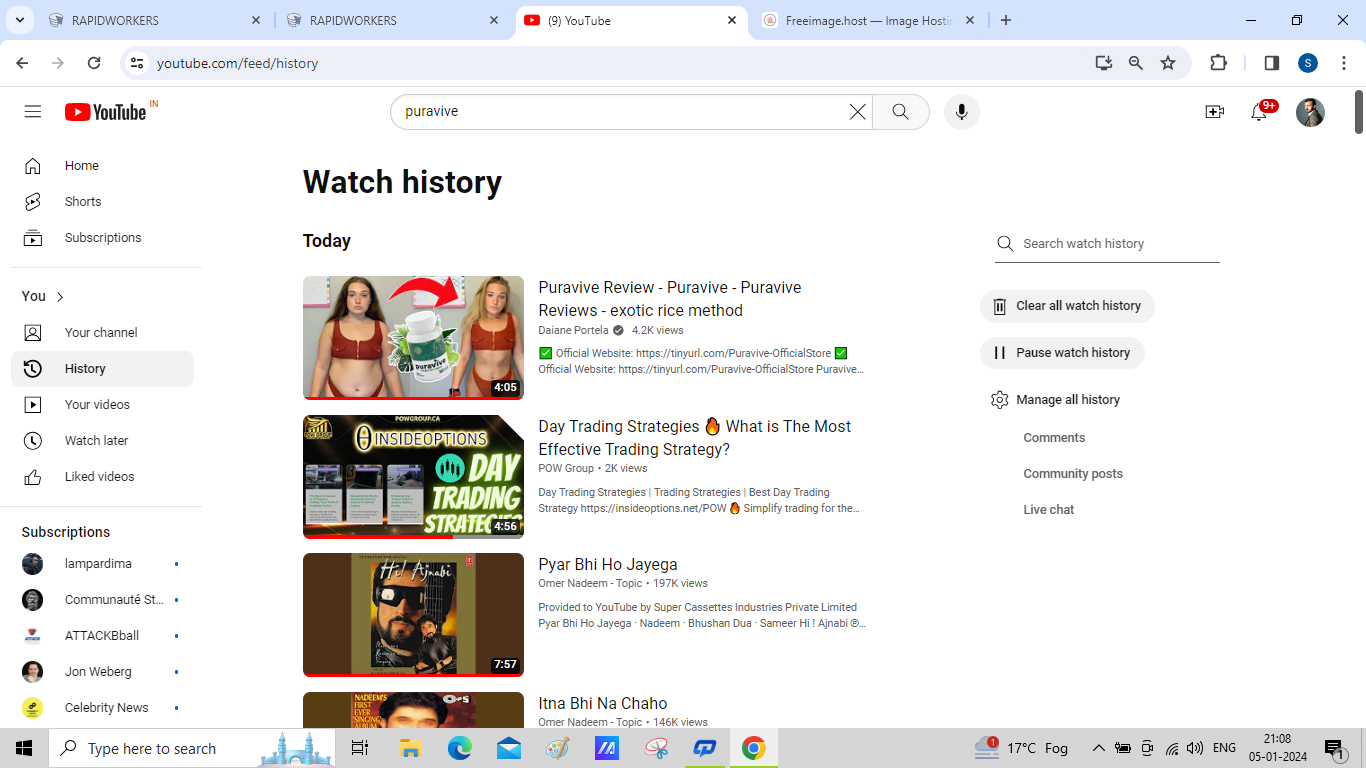View site information icon in address bar
The width and height of the screenshot is (1366, 768).
[137, 63]
